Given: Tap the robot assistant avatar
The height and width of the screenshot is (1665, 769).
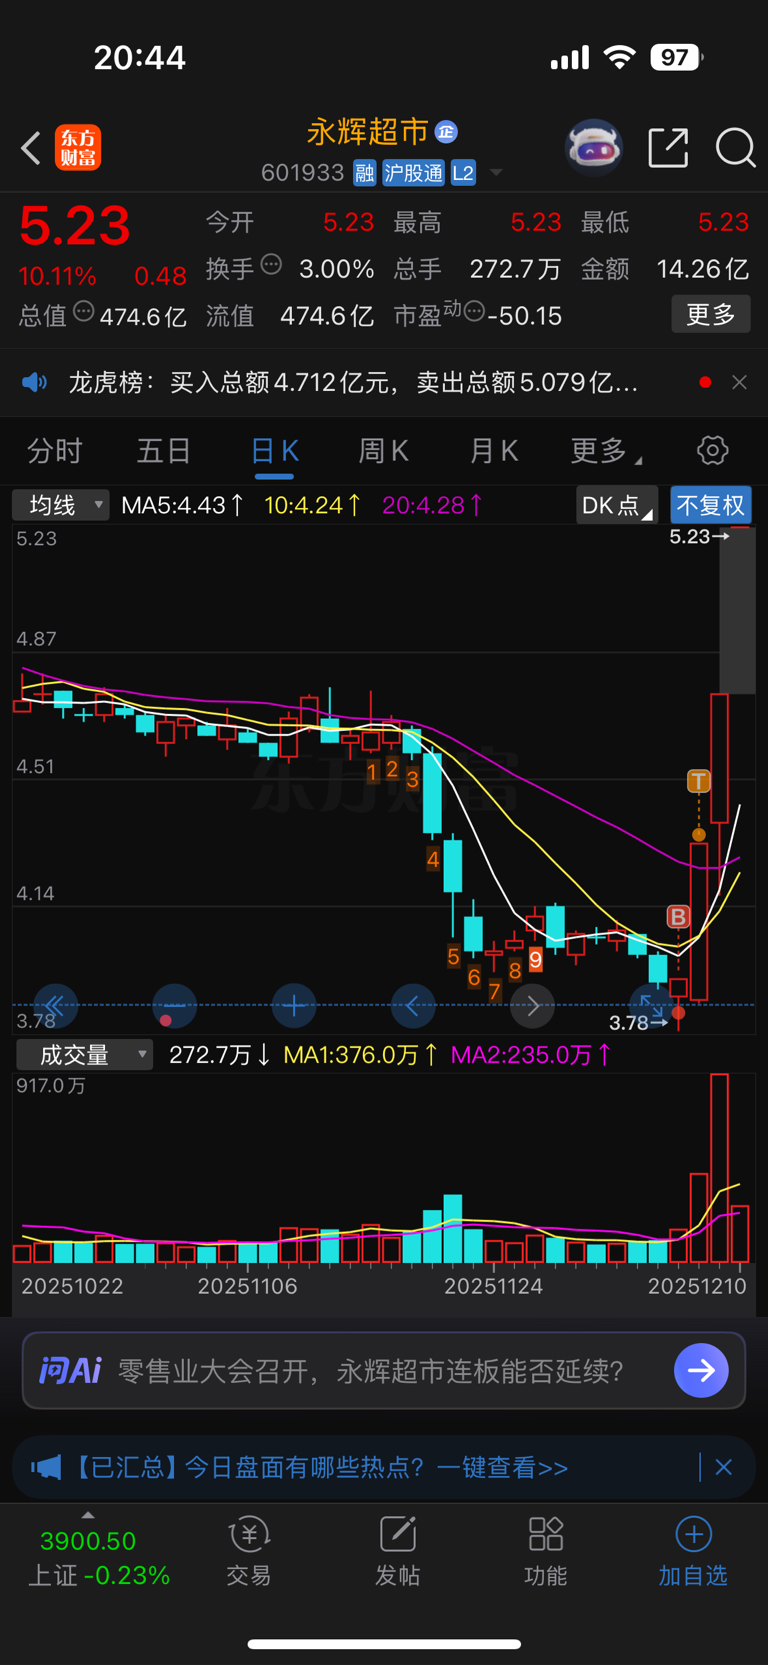Looking at the screenshot, I should pos(594,148).
